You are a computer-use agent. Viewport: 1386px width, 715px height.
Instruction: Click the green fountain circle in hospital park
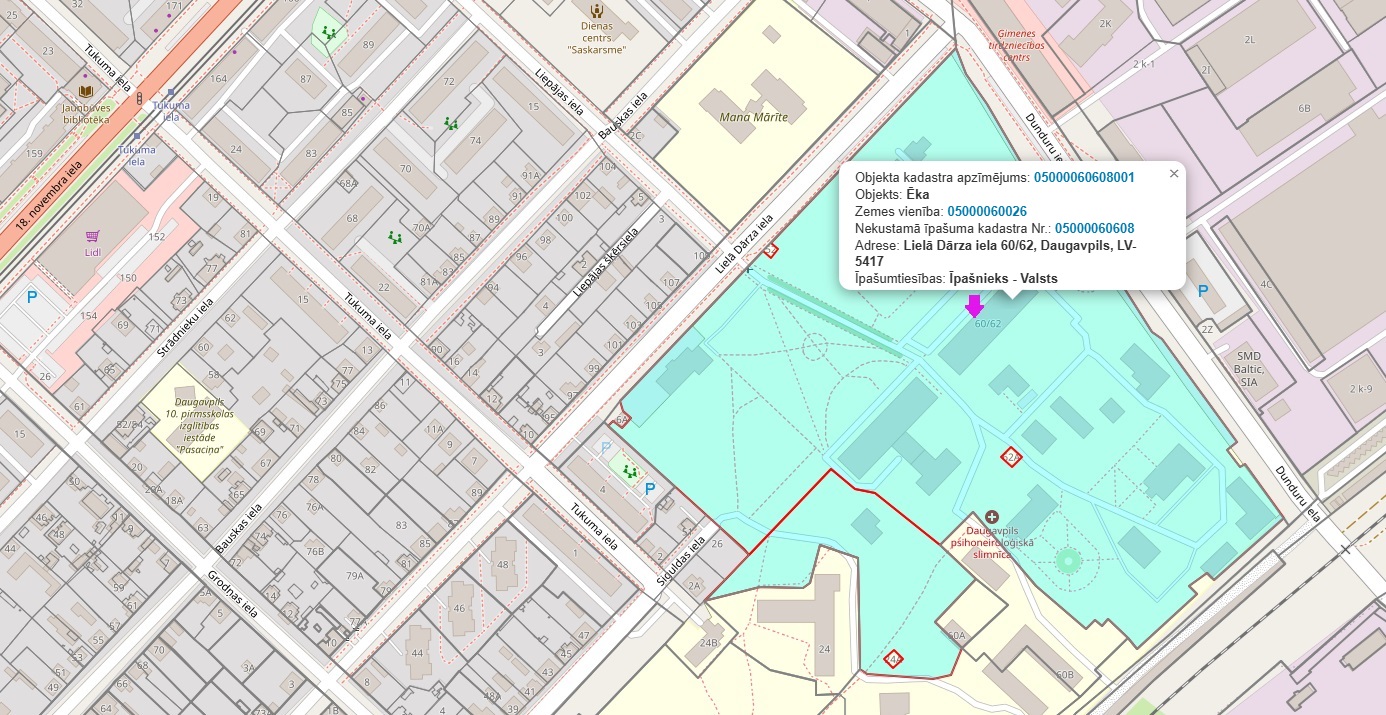pyautogui.click(x=1068, y=559)
